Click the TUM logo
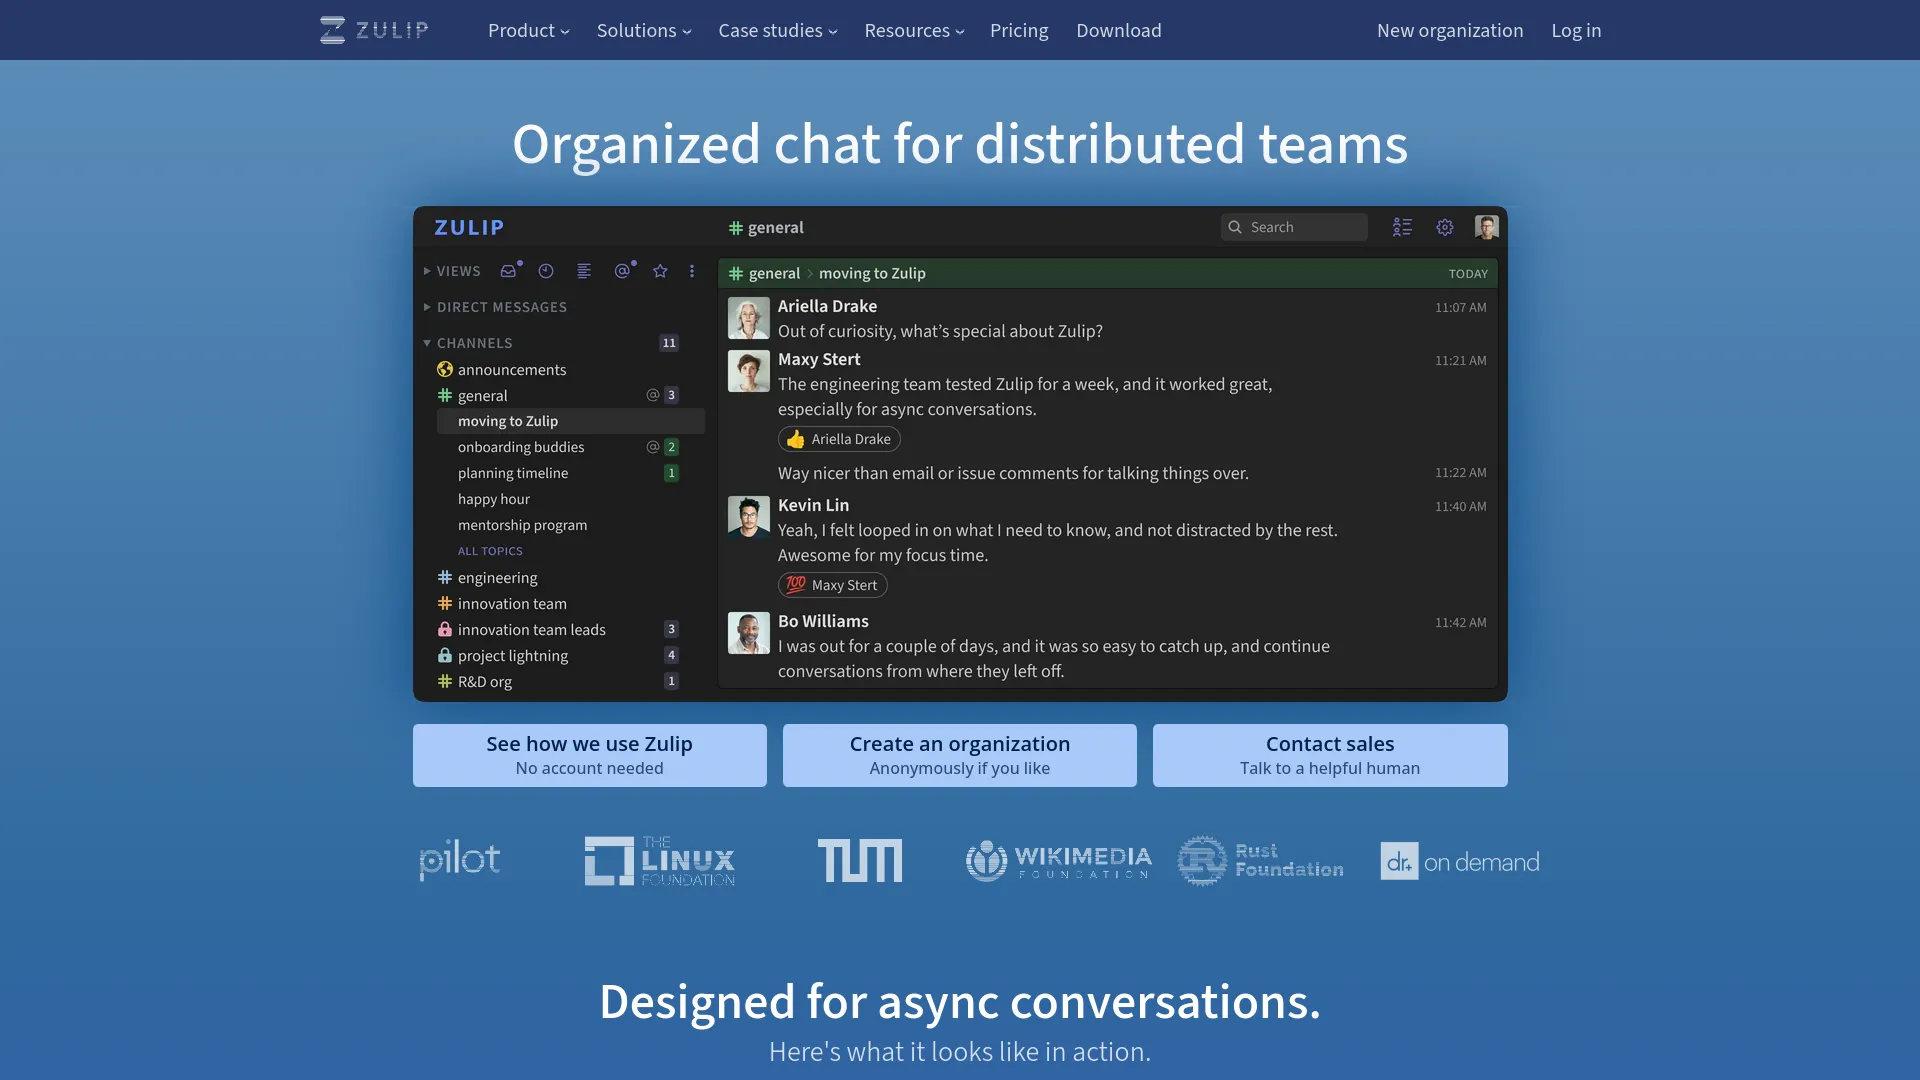This screenshot has width=1920, height=1080. pos(860,861)
